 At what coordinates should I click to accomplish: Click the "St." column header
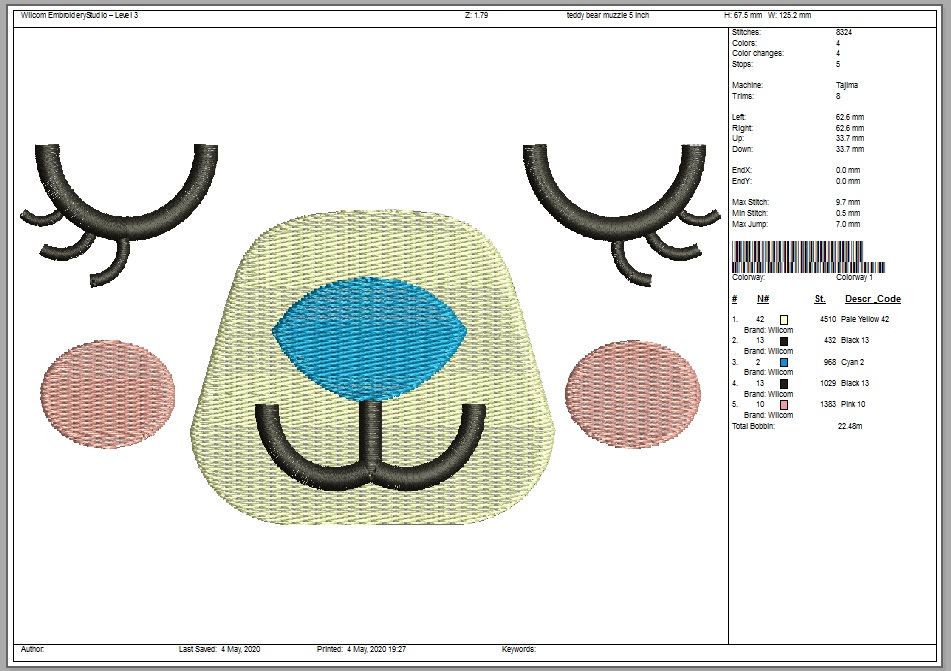[x=820, y=299]
